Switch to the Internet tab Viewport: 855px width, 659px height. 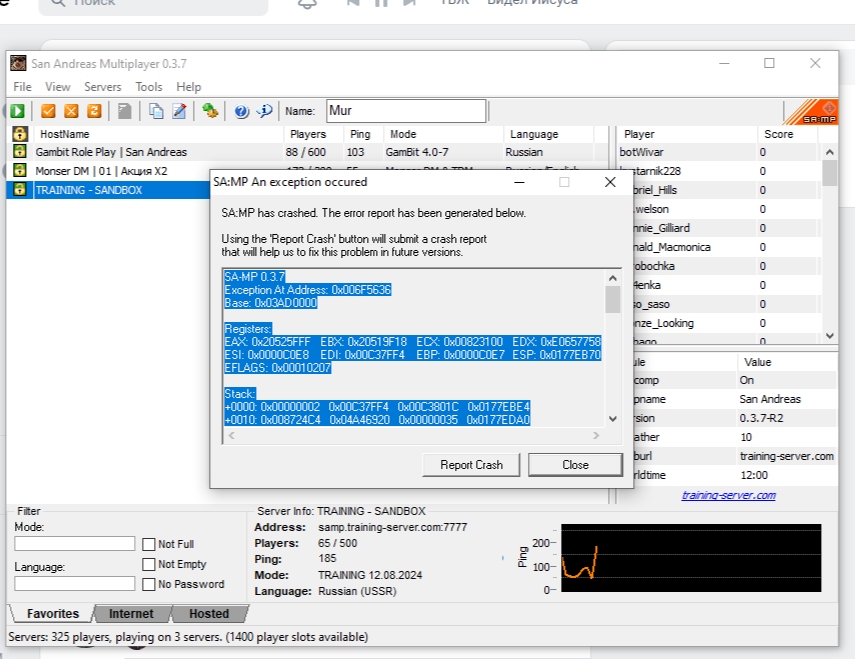131,614
